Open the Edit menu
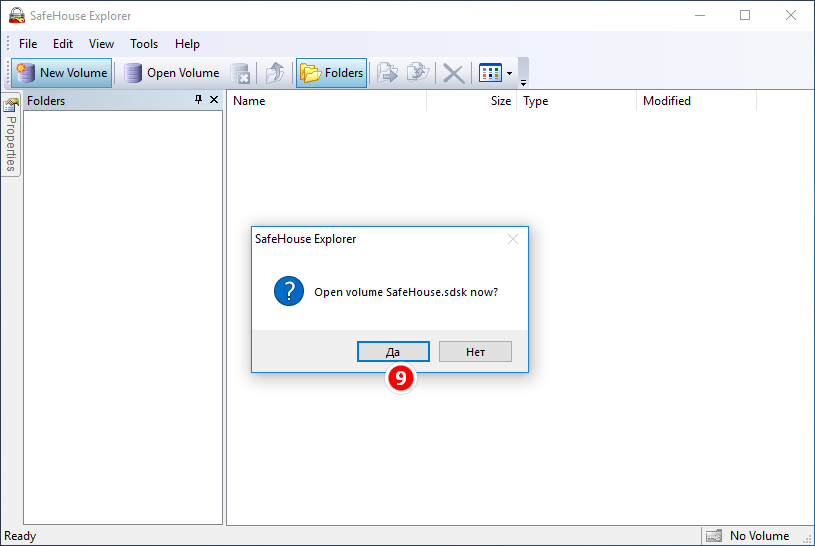The height and width of the screenshot is (546, 815). pos(63,44)
